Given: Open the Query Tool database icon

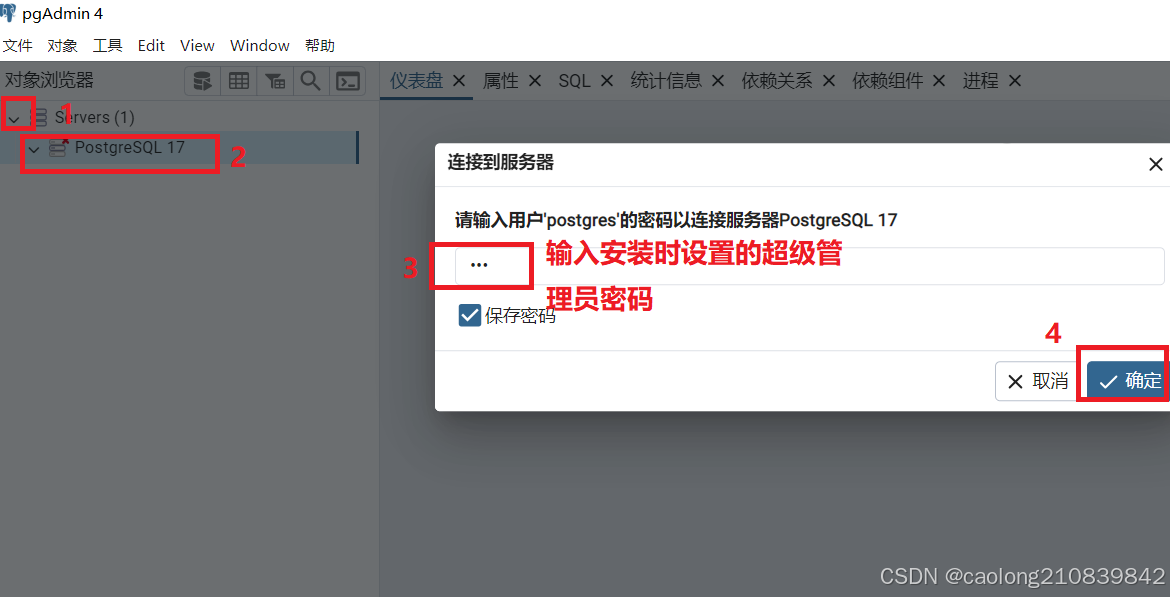Looking at the screenshot, I should (202, 81).
